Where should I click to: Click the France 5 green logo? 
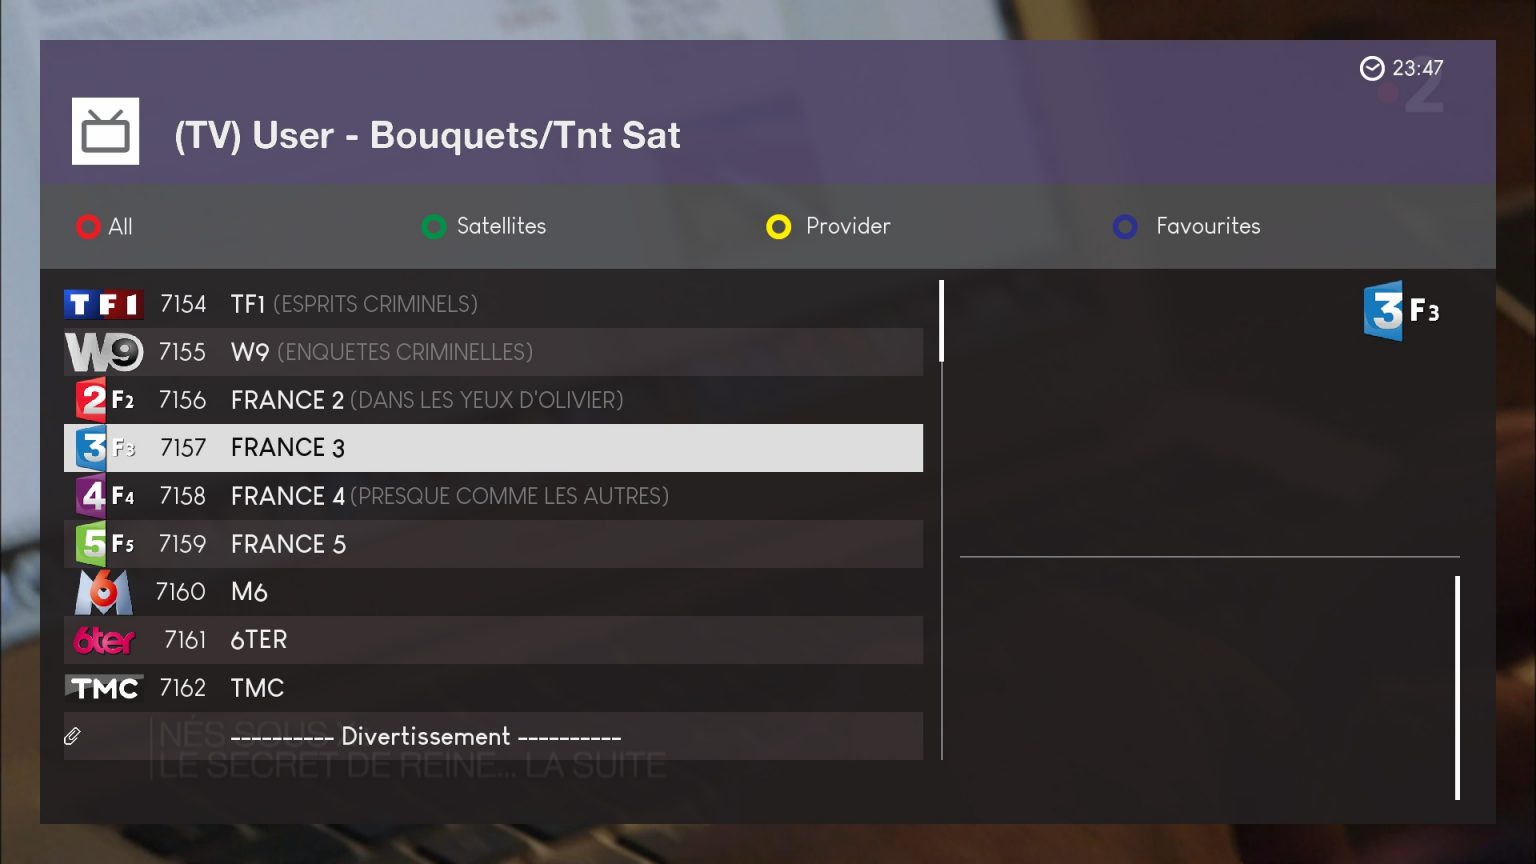[104, 544]
